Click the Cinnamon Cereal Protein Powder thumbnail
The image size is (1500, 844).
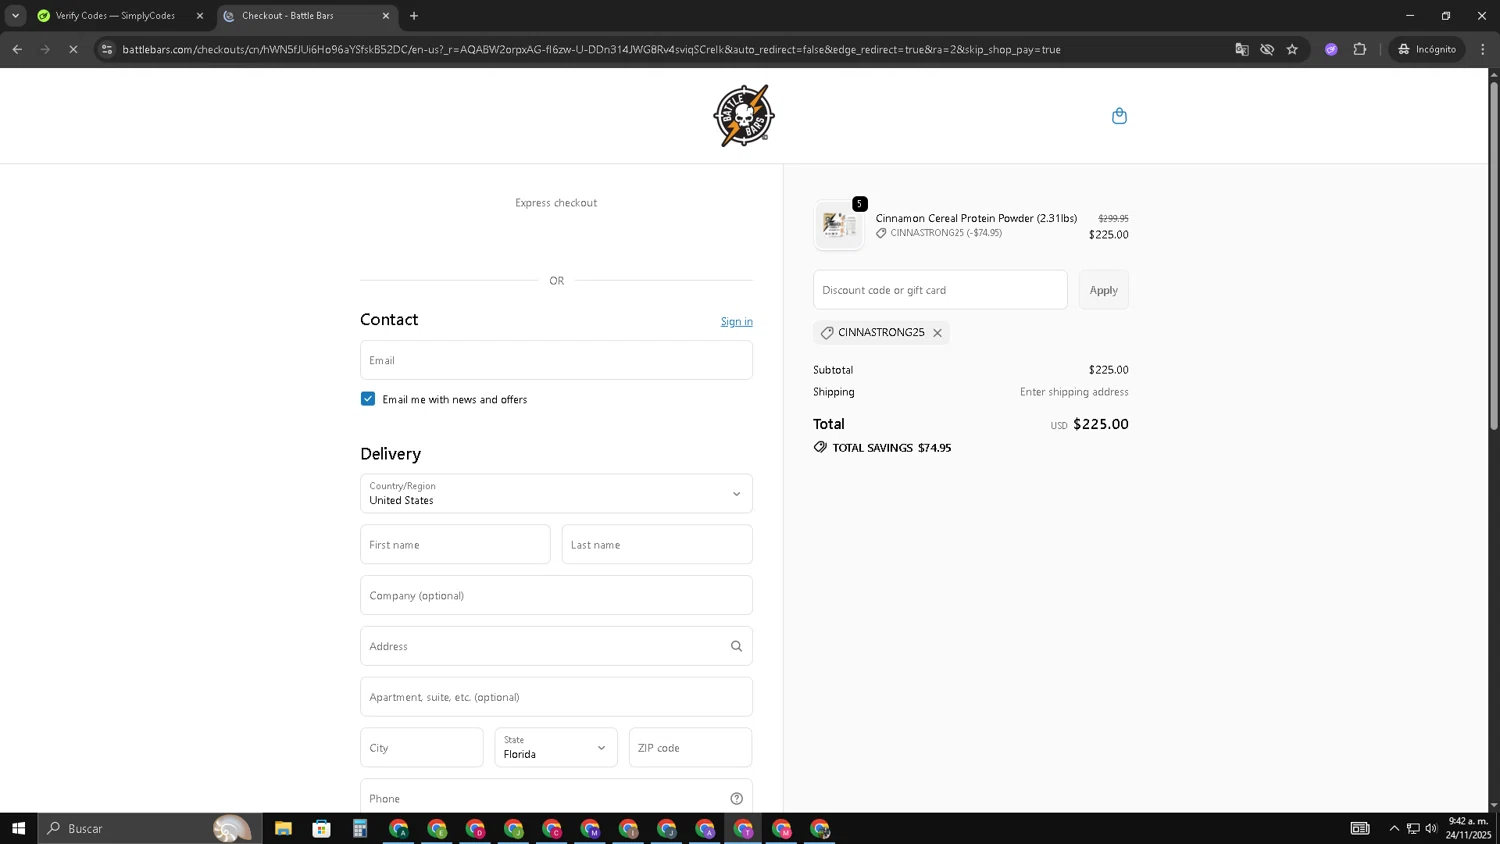838,225
